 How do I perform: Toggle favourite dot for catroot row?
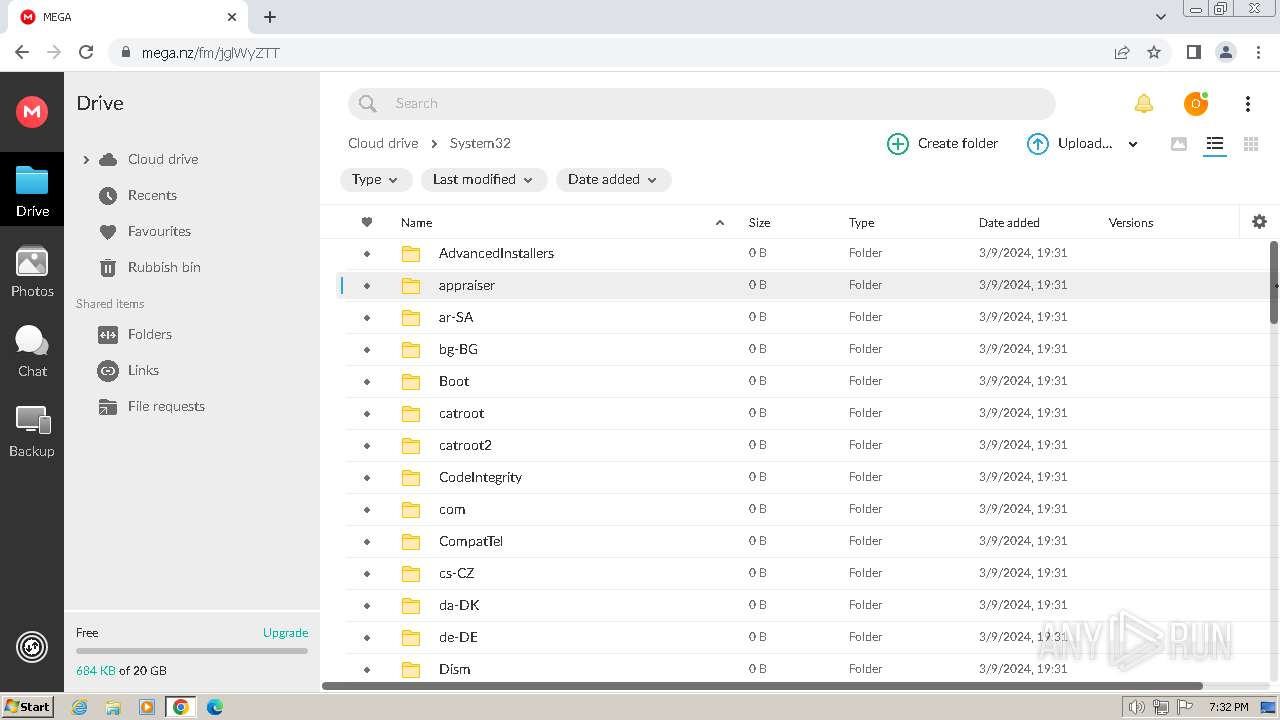[367, 413]
